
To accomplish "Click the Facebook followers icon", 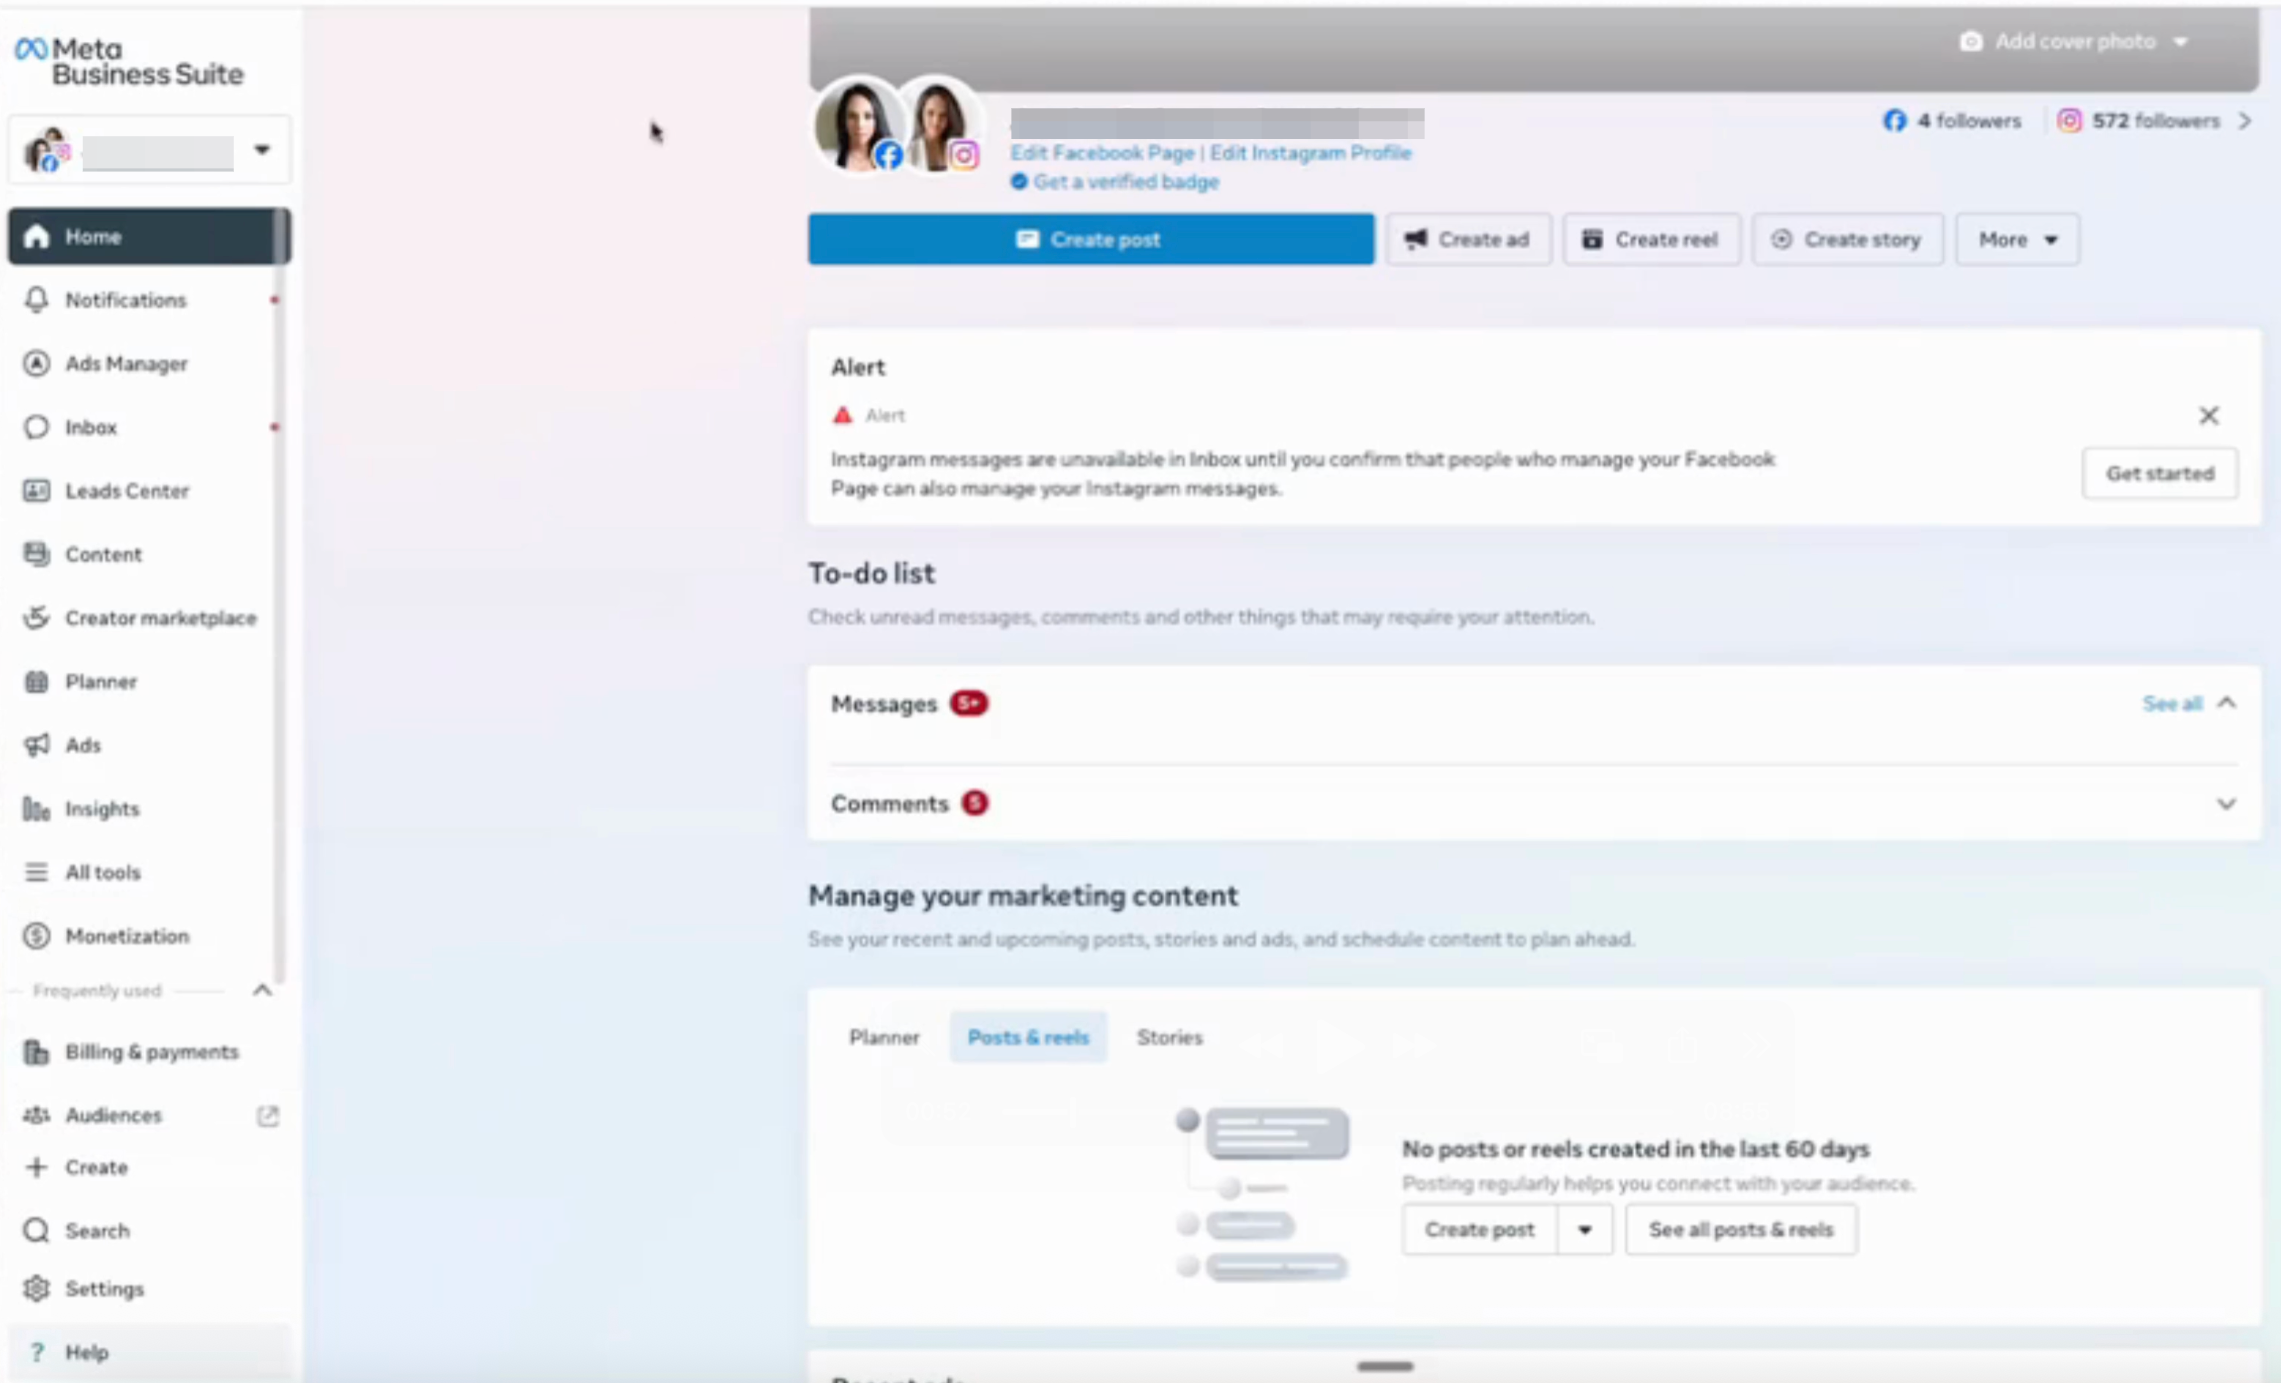I will pyautogui.click(x=1895, y=121).
